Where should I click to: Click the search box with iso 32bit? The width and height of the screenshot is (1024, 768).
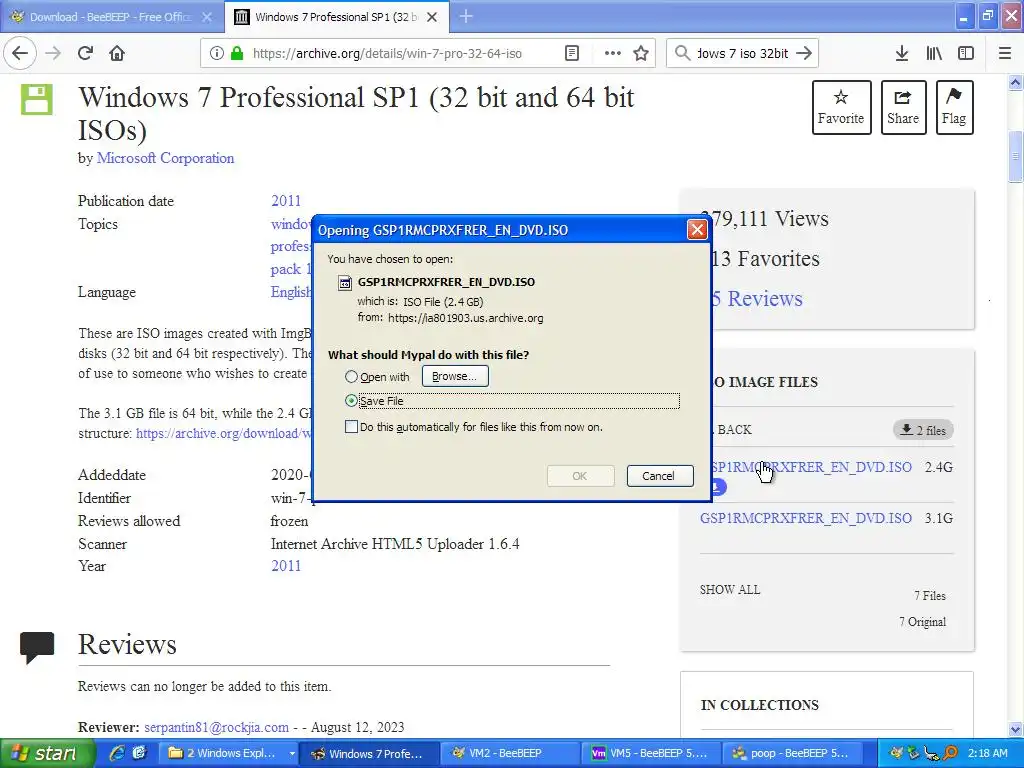743,54
